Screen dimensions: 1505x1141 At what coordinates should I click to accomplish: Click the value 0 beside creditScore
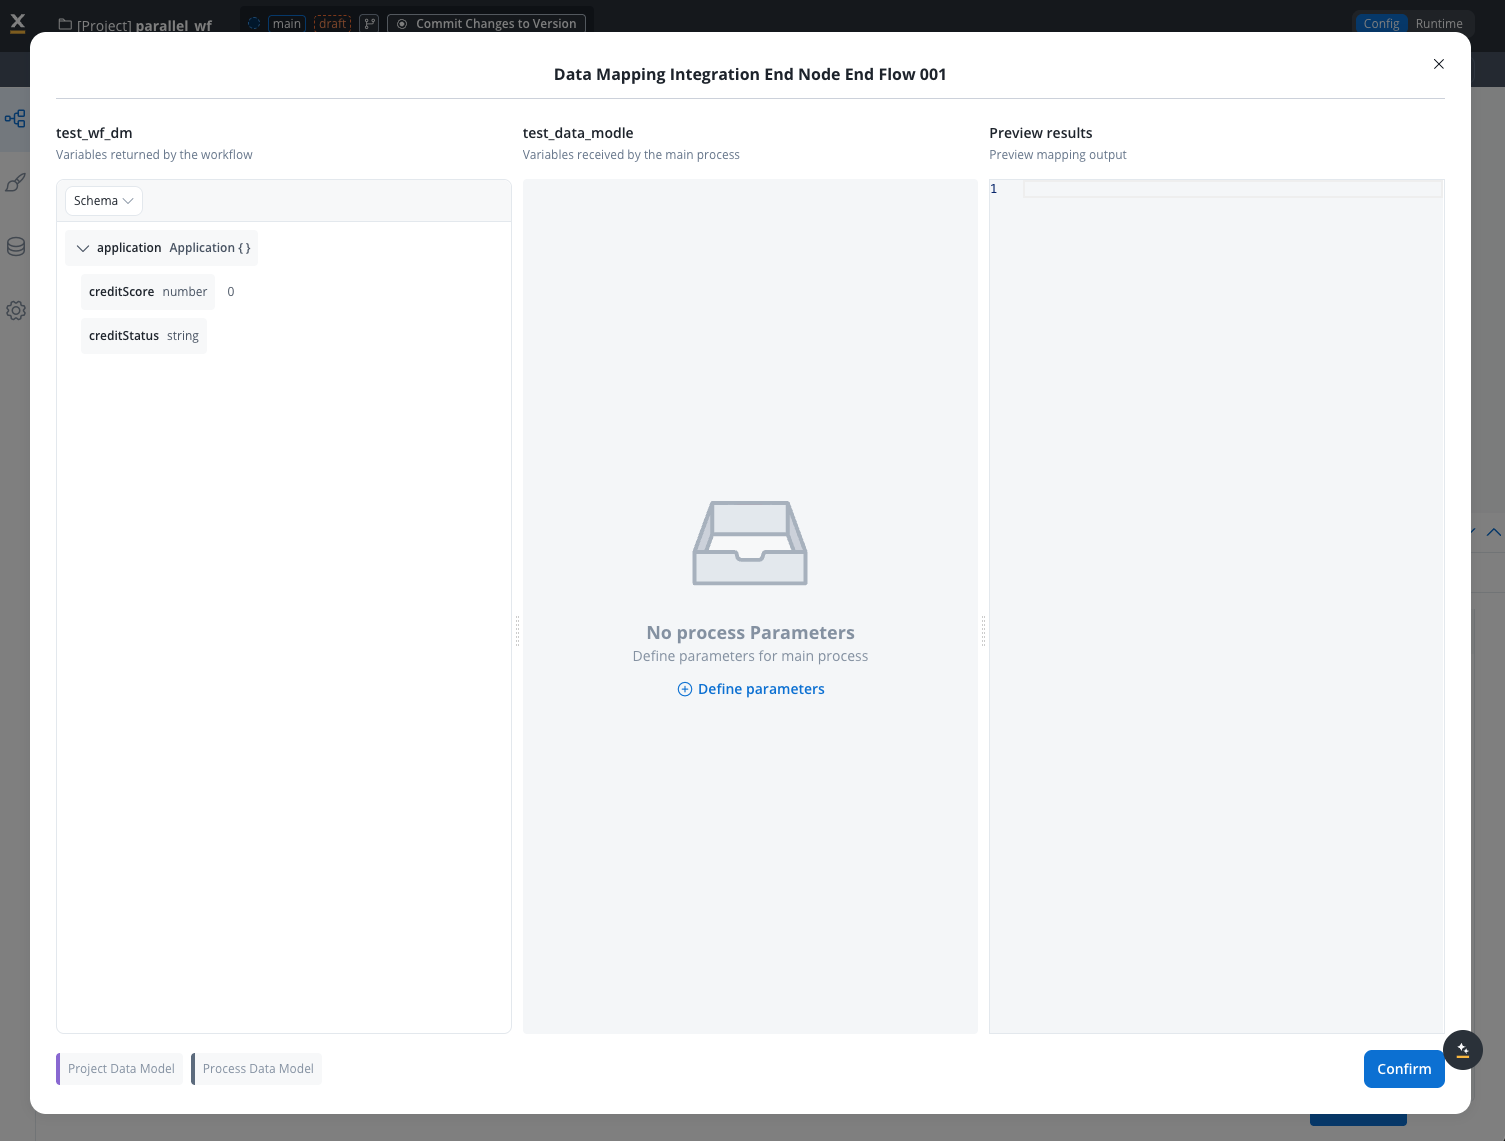click(231, 292)
